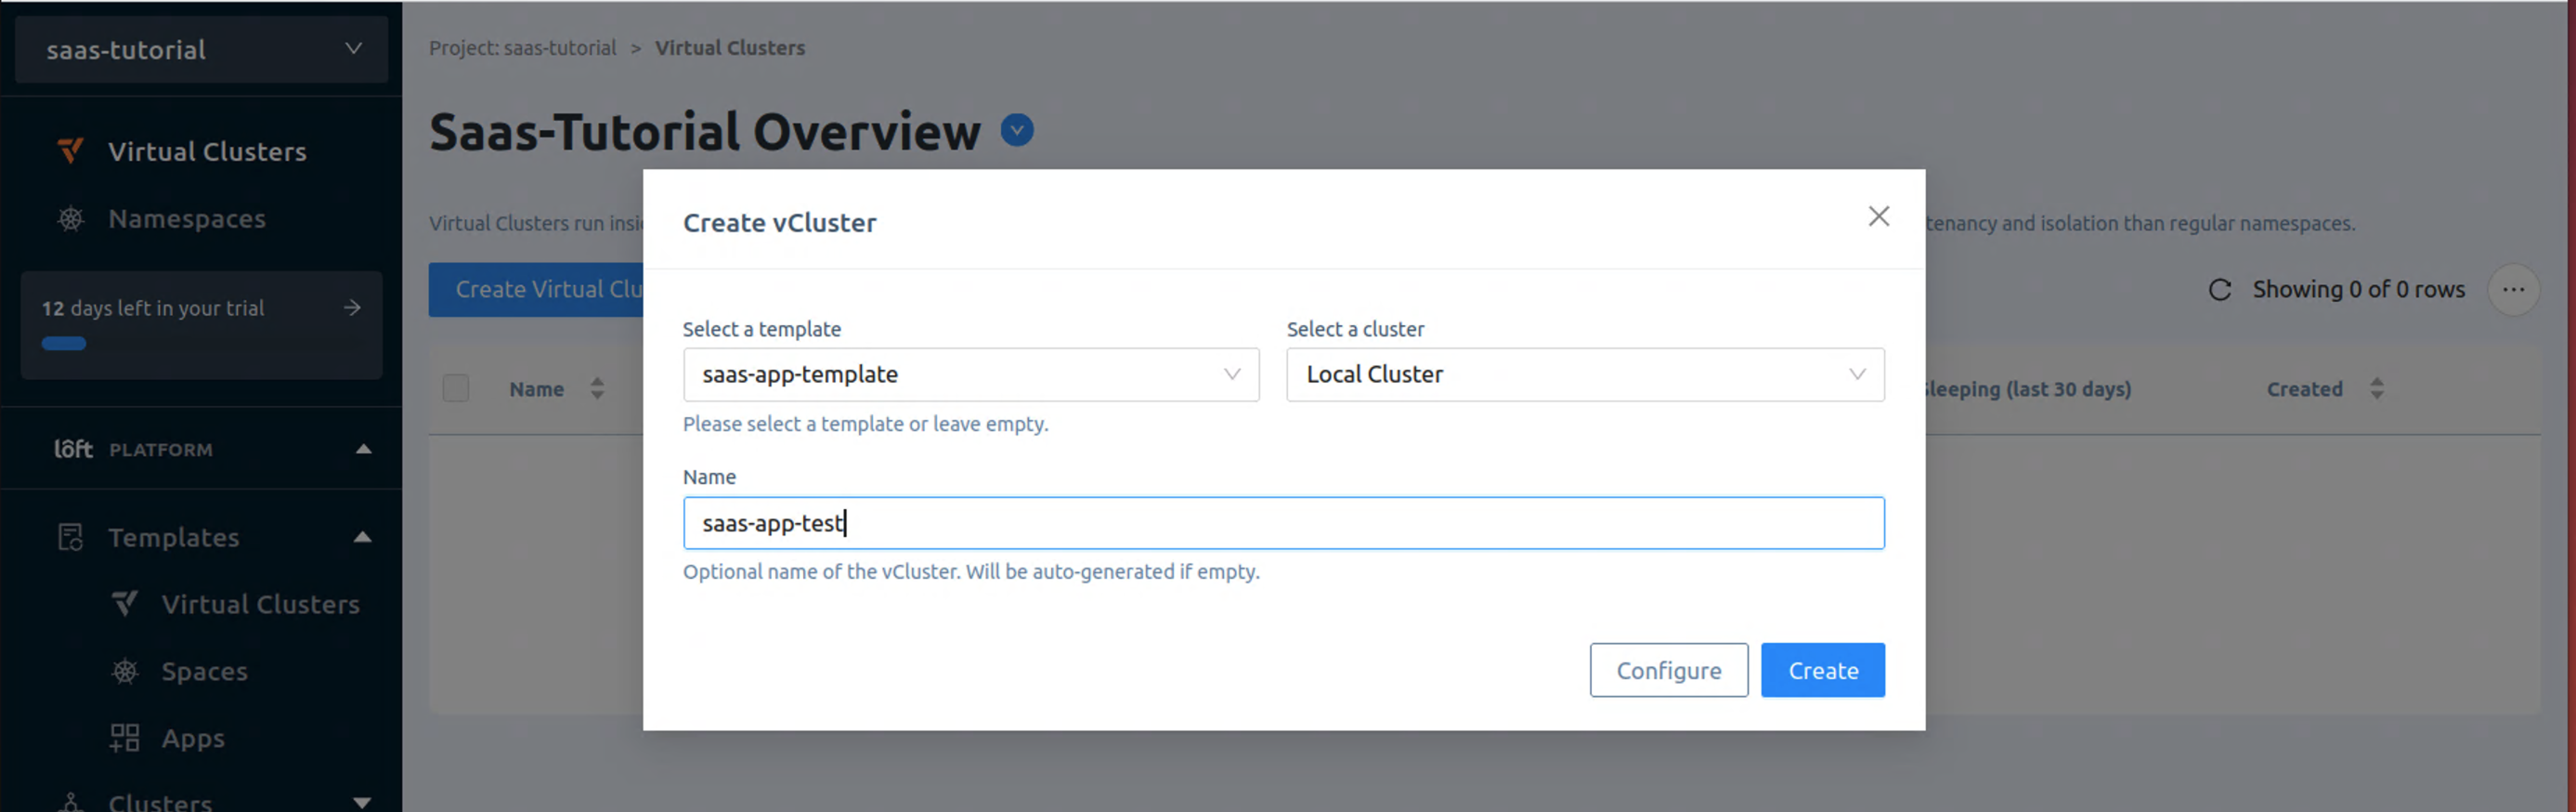Click Create Virtual Cluster button behind dialog

[536, 289]
